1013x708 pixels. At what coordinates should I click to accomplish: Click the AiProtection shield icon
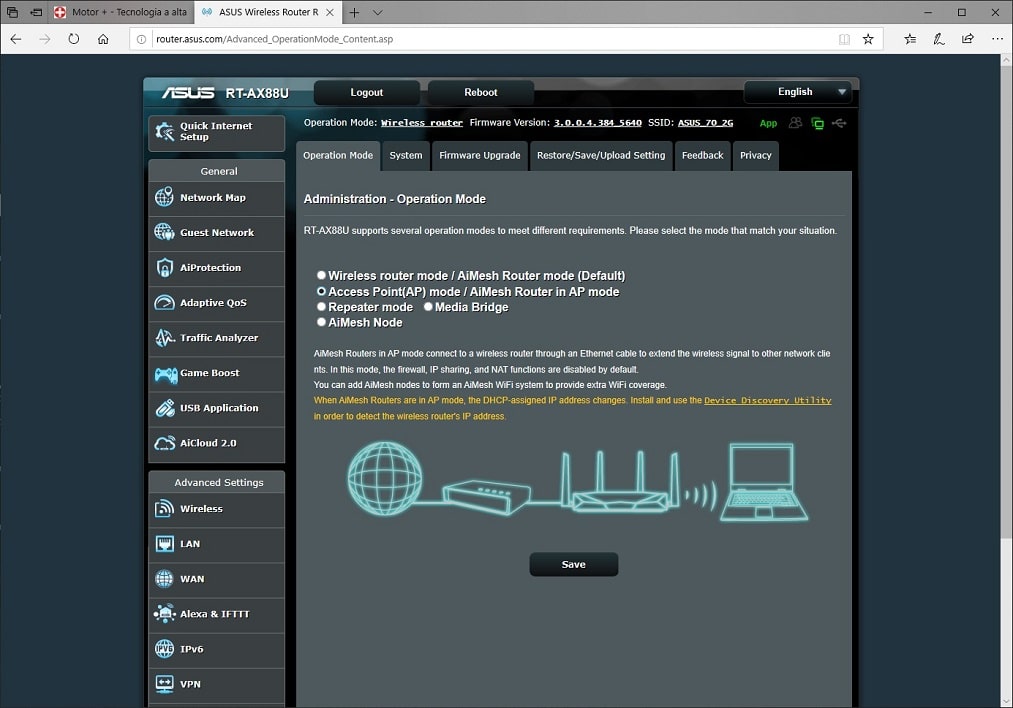point(164,268)
